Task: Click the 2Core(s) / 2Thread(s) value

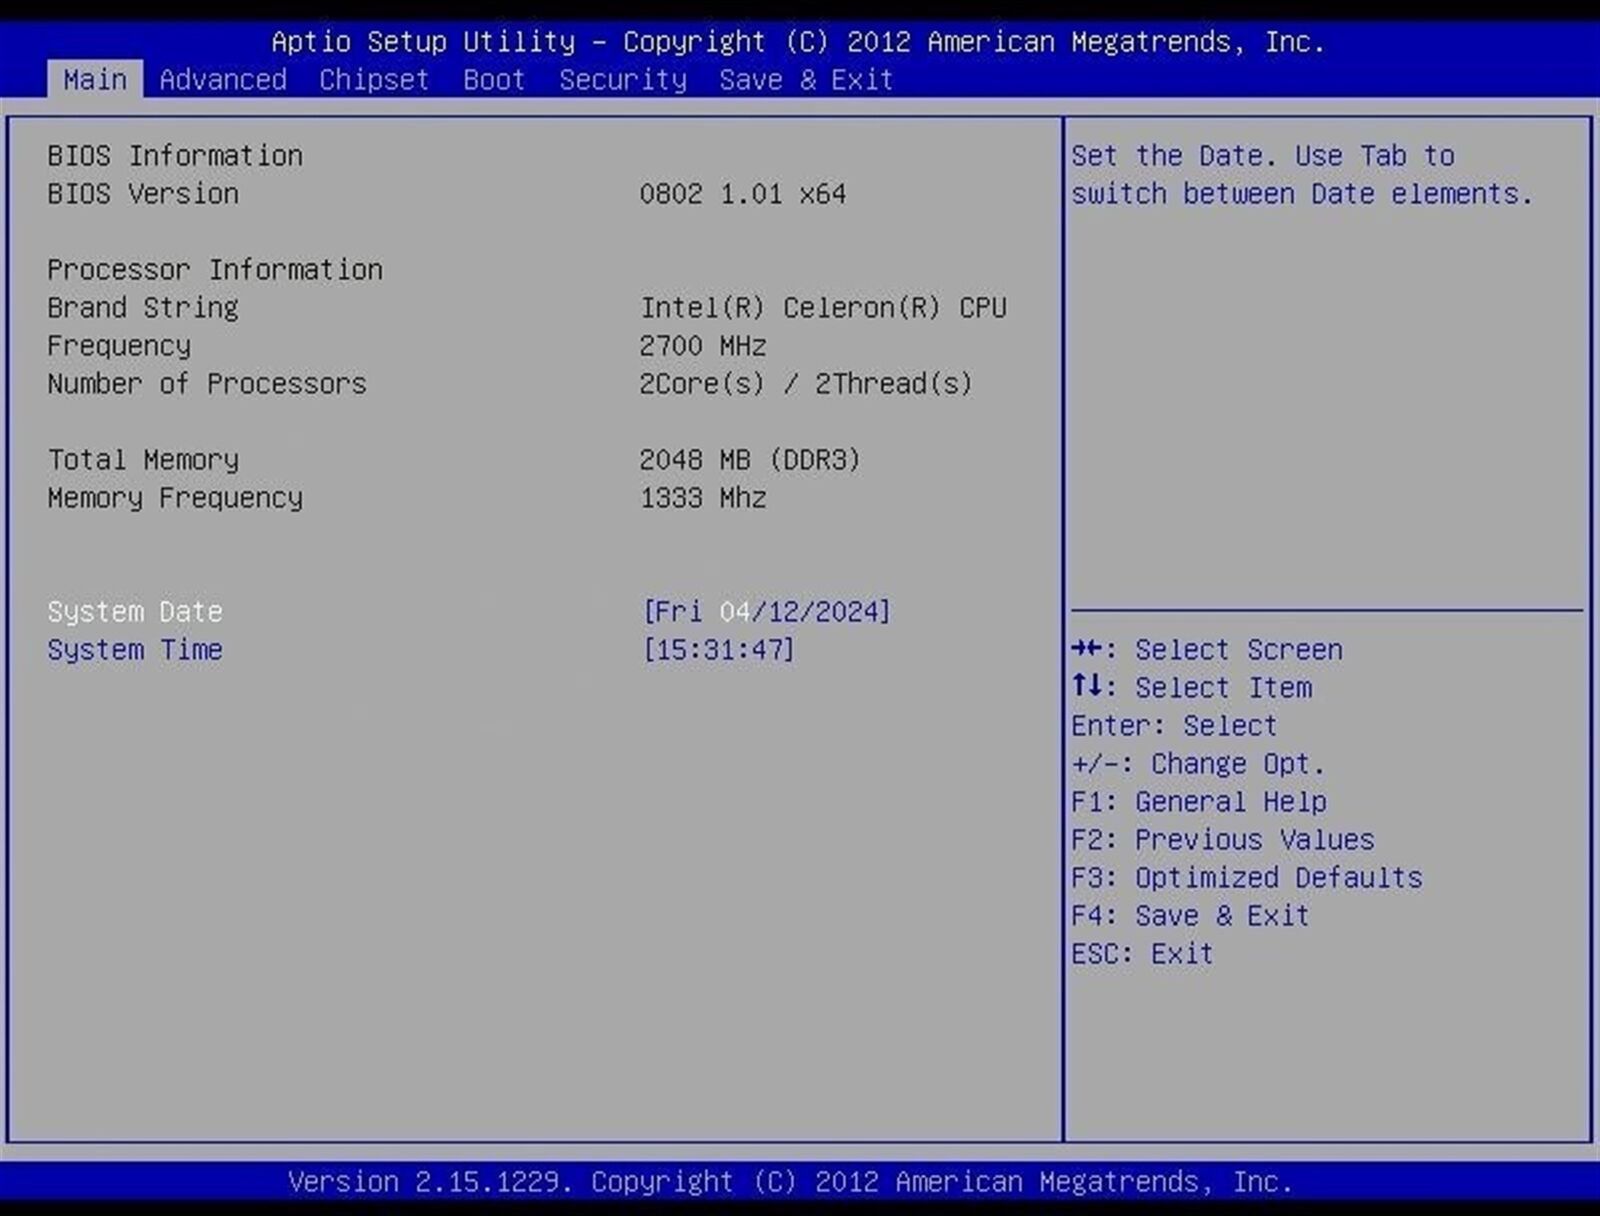Action: point(806,383)
